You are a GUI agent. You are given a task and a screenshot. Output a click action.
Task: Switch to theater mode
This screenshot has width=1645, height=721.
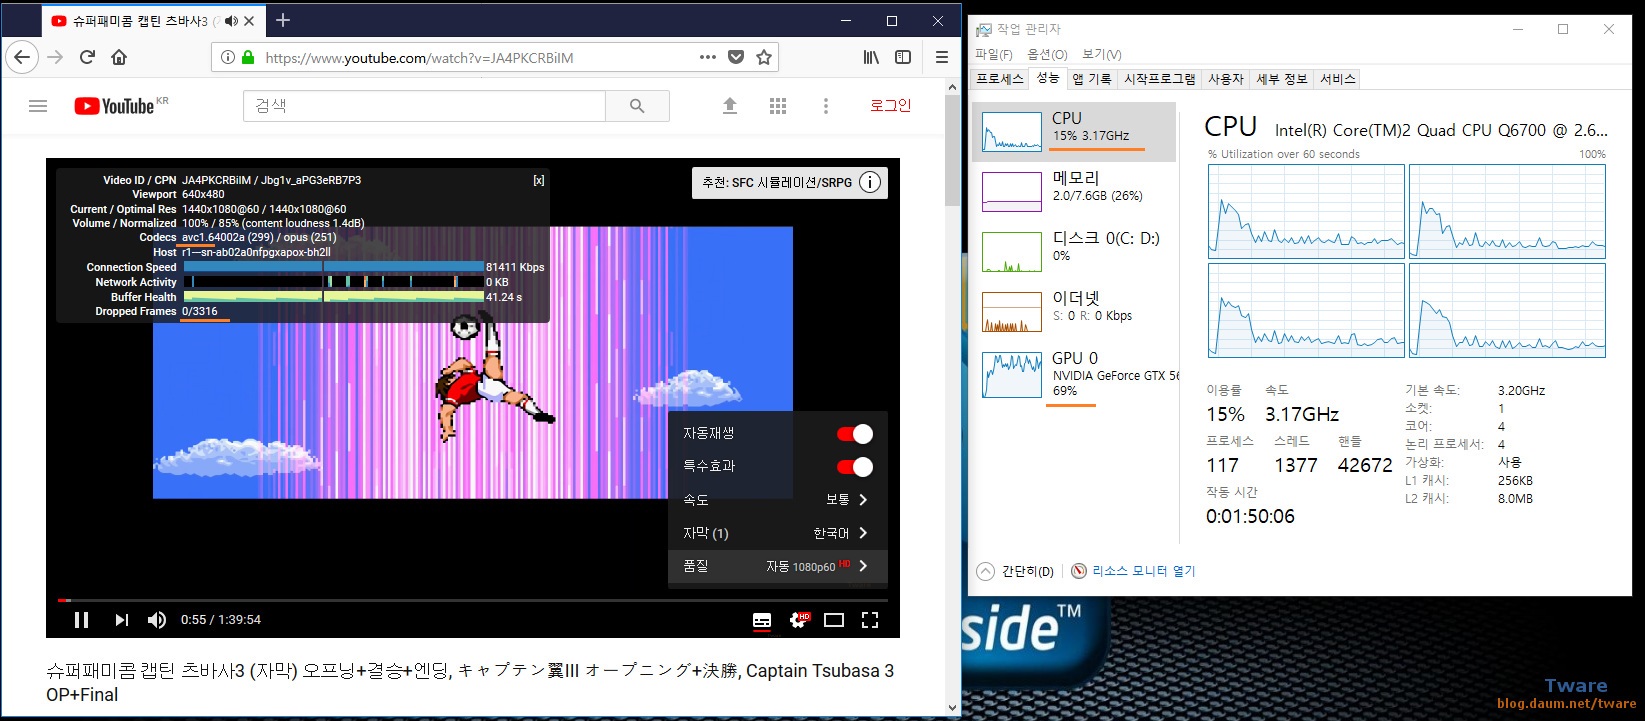point(834,620)
